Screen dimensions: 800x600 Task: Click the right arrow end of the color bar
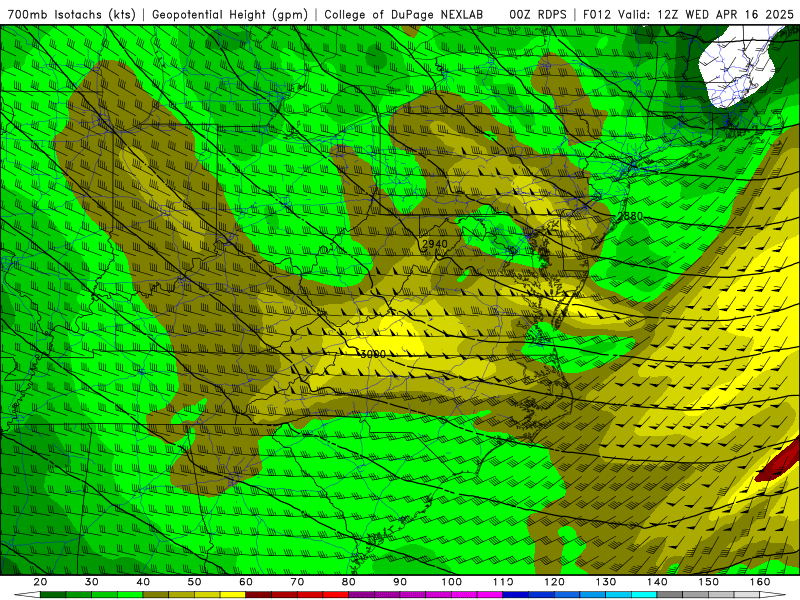pyautogui.click(x=773, y=595)
